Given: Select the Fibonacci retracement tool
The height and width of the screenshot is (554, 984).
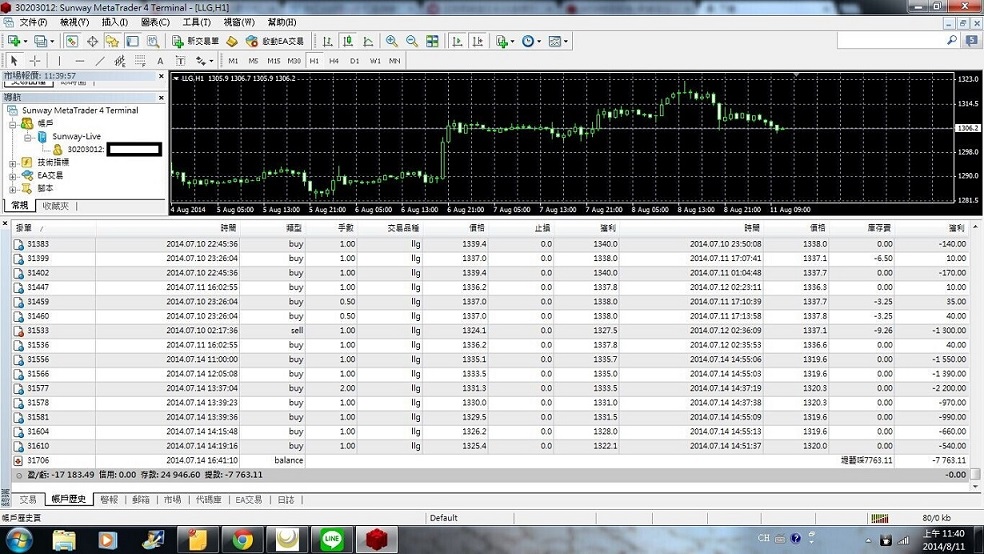Looking at the screenshot, I should pos(140,61).
